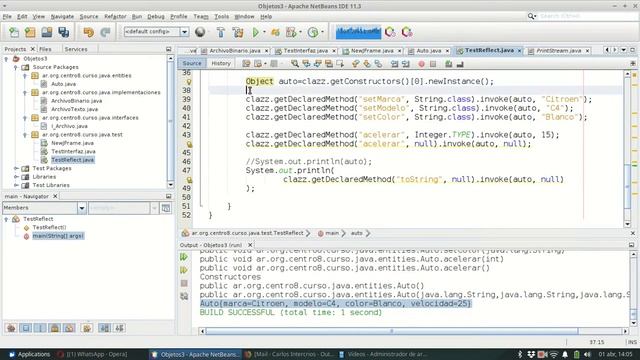Click the search magnifier icon in menu bar

click(x=531, y=16)
